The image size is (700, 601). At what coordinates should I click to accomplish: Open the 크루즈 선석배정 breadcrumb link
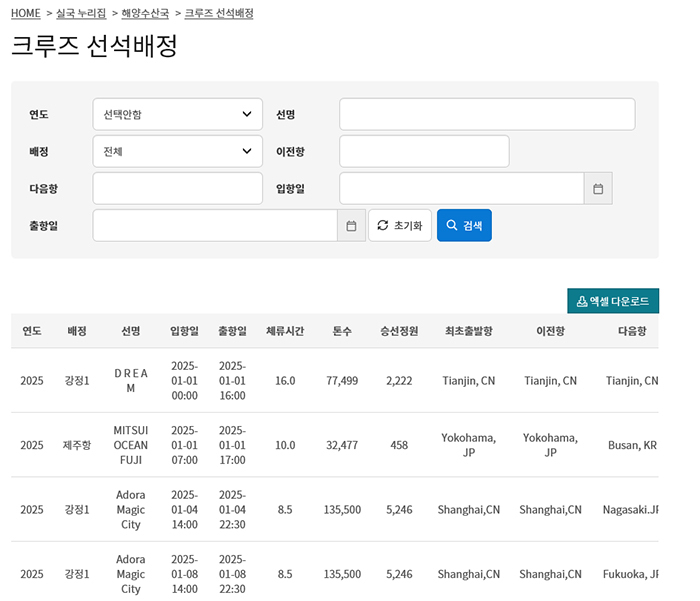[x=219, y=13]
